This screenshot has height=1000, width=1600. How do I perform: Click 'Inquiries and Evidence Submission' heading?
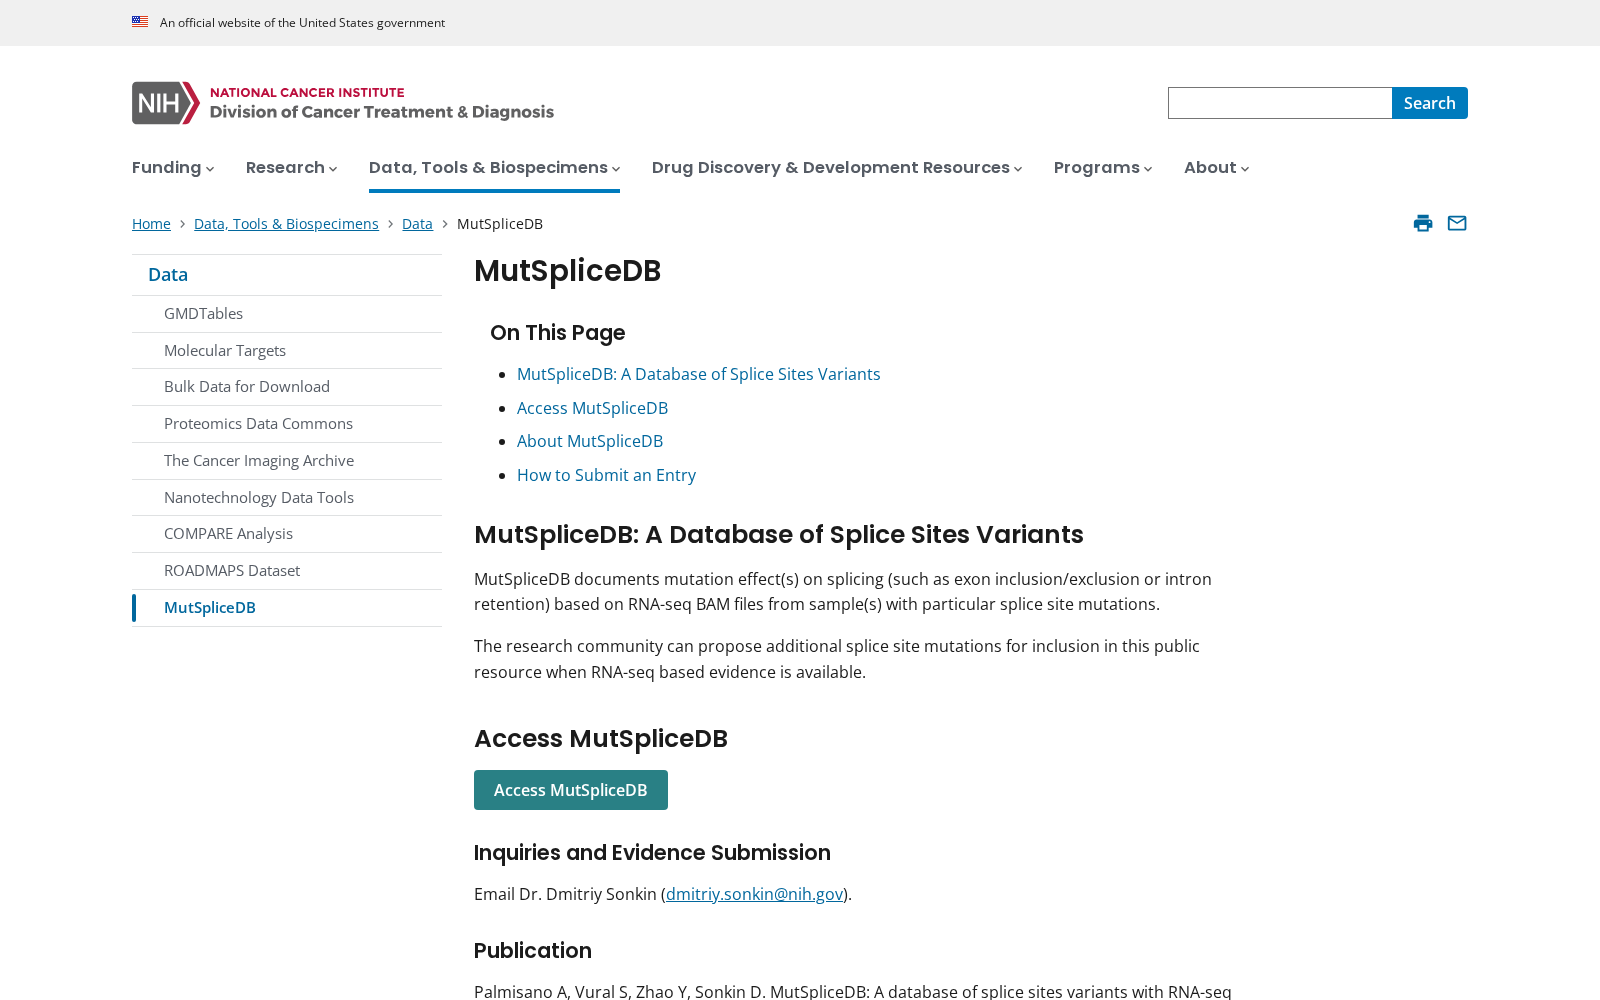[652, 853]
